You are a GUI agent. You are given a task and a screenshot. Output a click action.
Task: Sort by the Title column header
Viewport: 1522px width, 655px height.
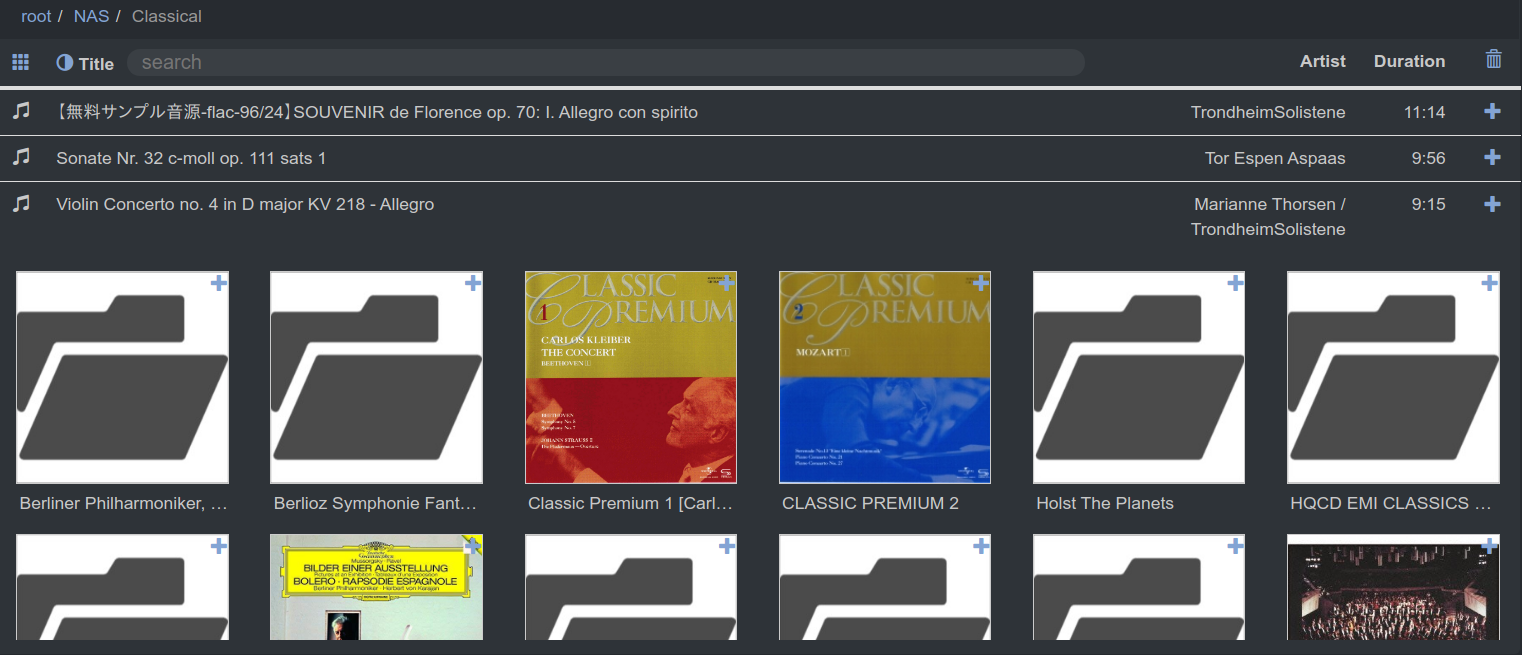click(96, 63)
